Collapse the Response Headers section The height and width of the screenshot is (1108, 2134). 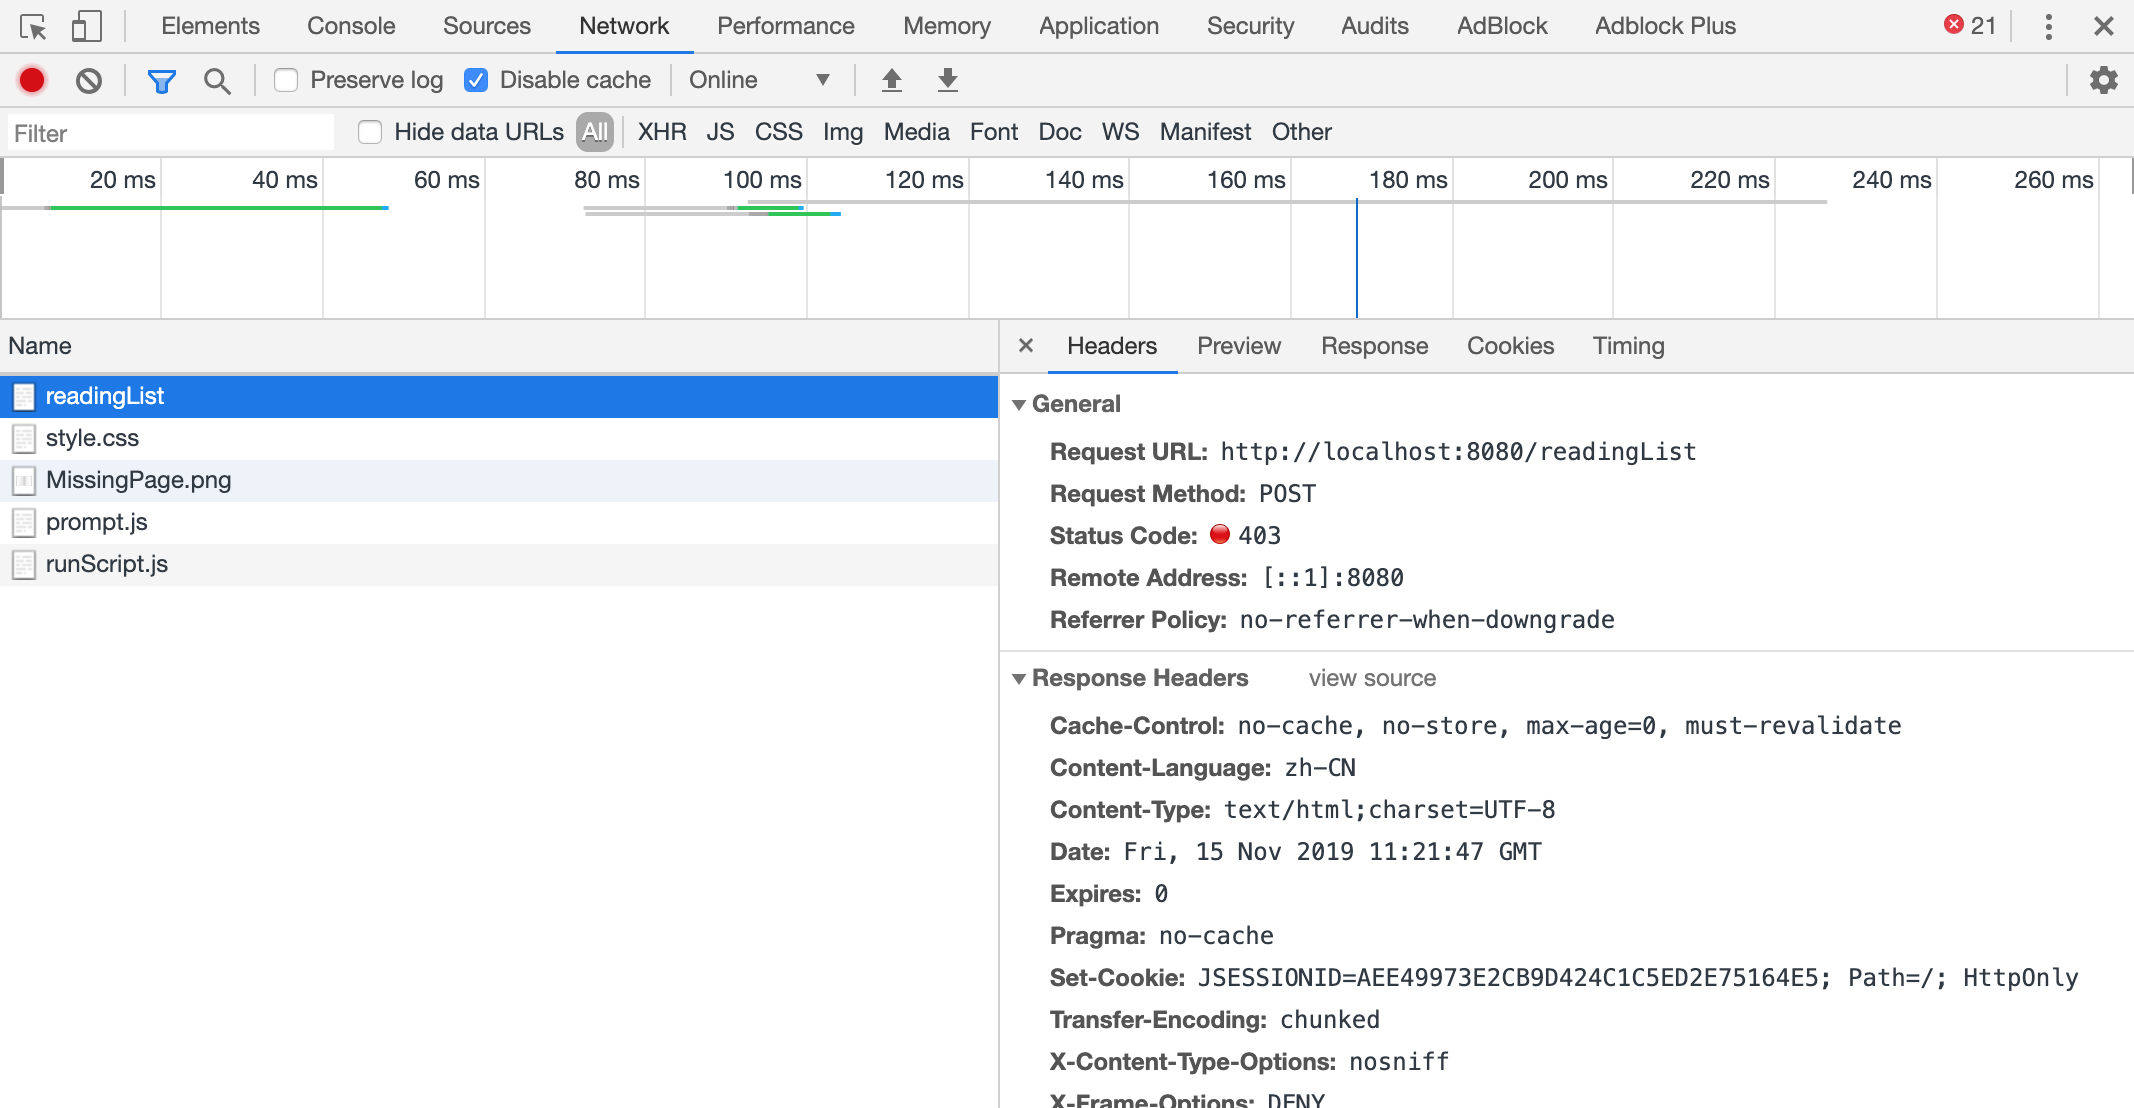tap(1019, 678)
